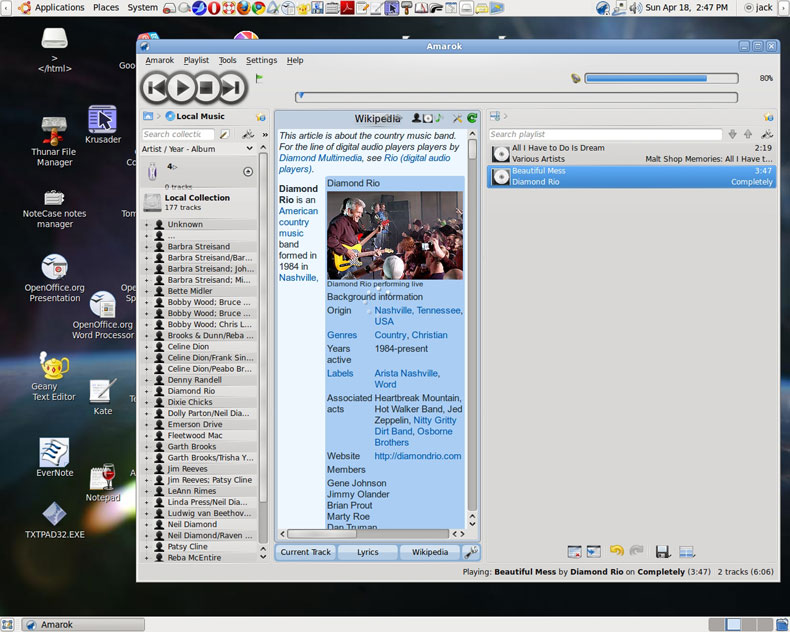Undo the last playlist change

click(617, 551)
